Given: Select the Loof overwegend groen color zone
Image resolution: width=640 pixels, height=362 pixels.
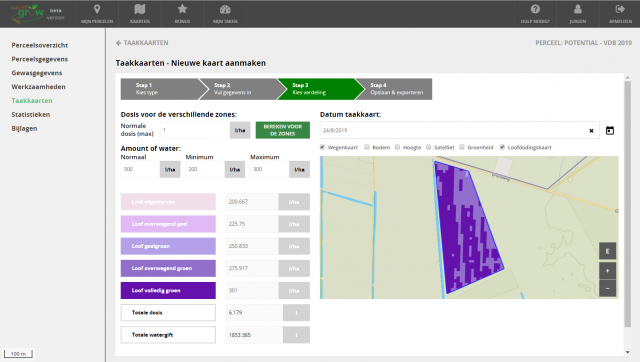Looking at the screenshot, I should pyautogui.click(x=168, y=268).
